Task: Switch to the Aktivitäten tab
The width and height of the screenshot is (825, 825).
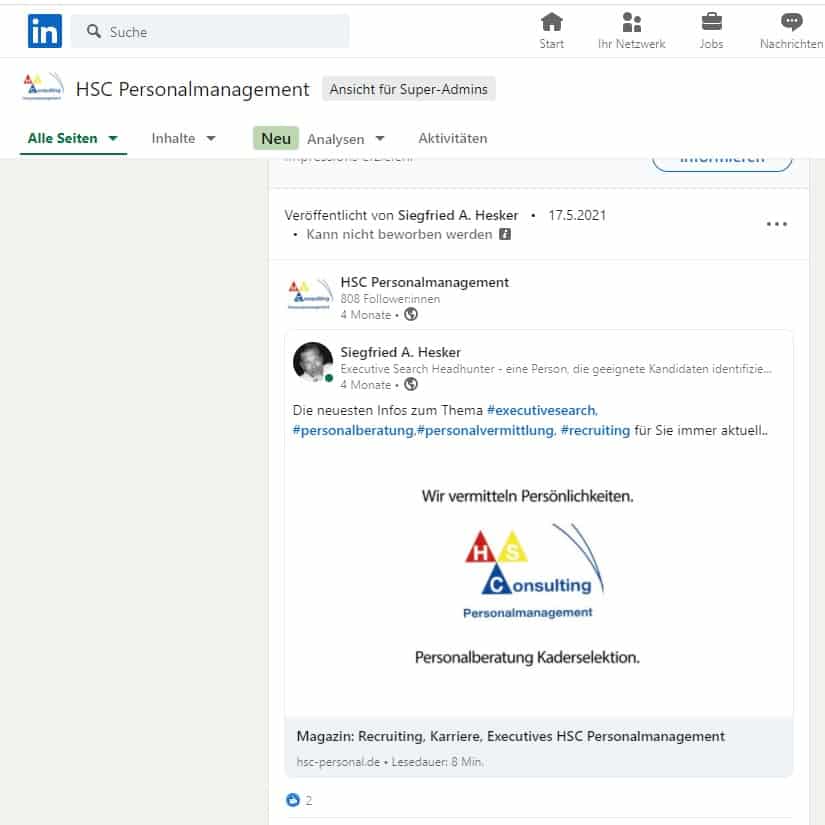Action: [452, 138]
